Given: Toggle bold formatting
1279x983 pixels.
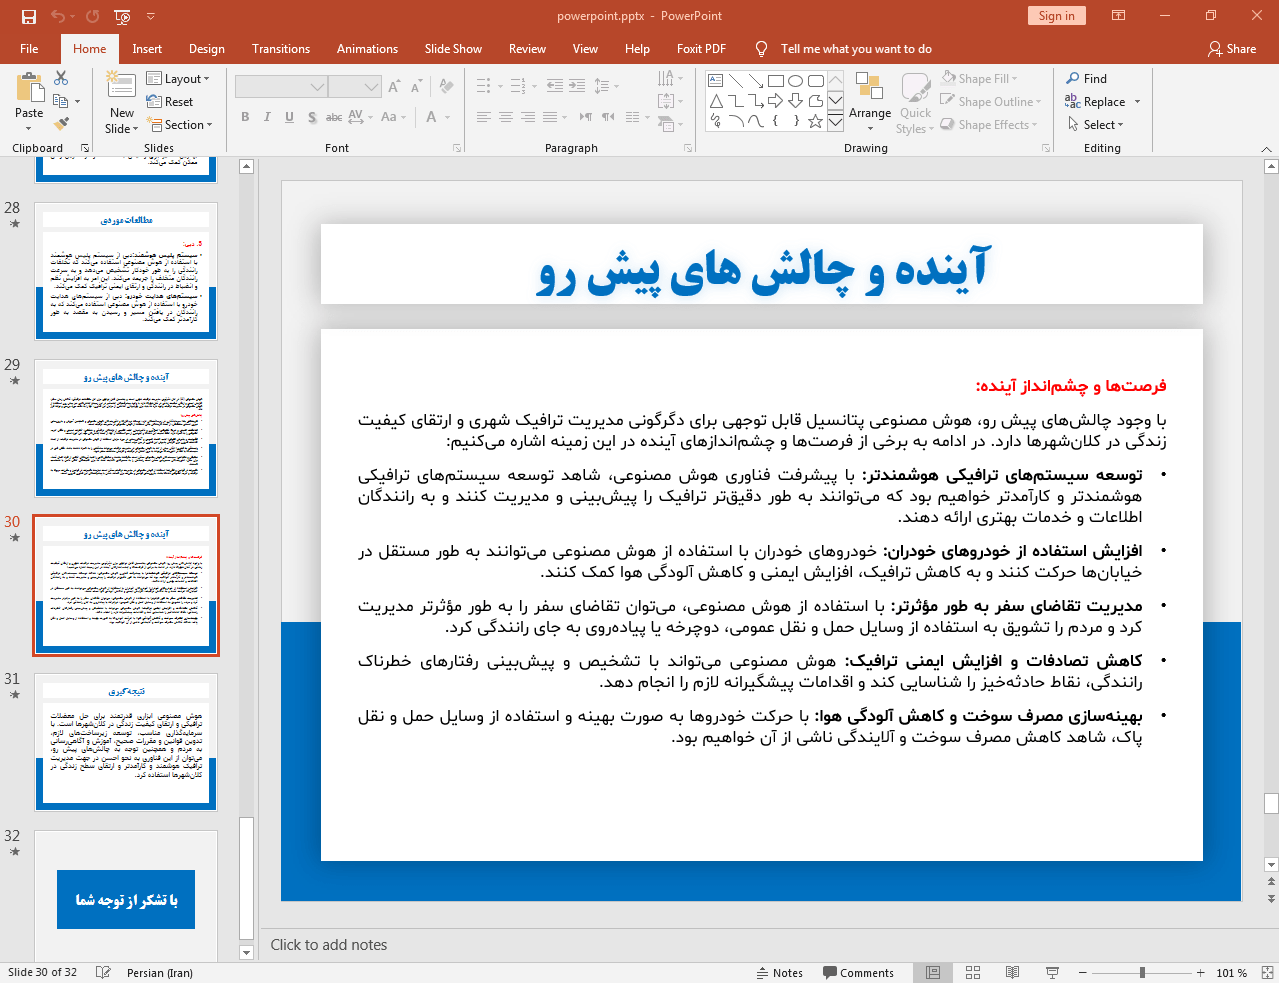Looking at the screenshot, I should pos(245,117).
